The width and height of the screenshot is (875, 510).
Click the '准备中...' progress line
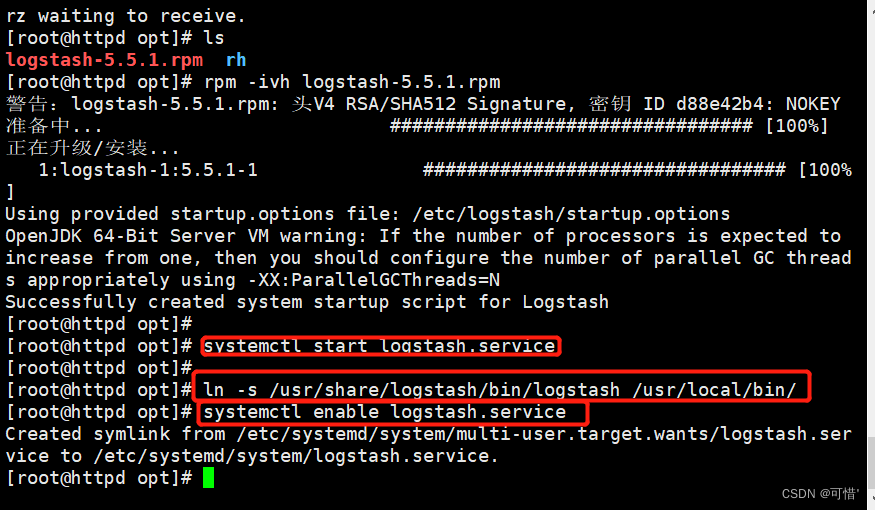click(54, 126)
